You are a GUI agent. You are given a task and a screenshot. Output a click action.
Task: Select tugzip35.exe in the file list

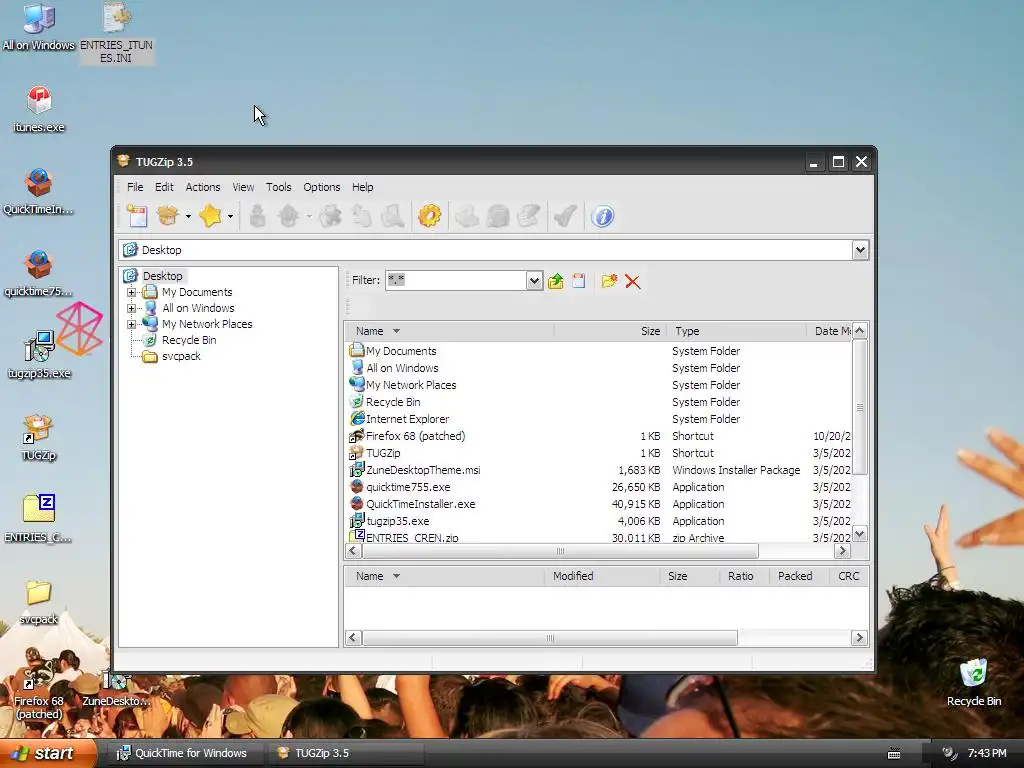point(397,521)
